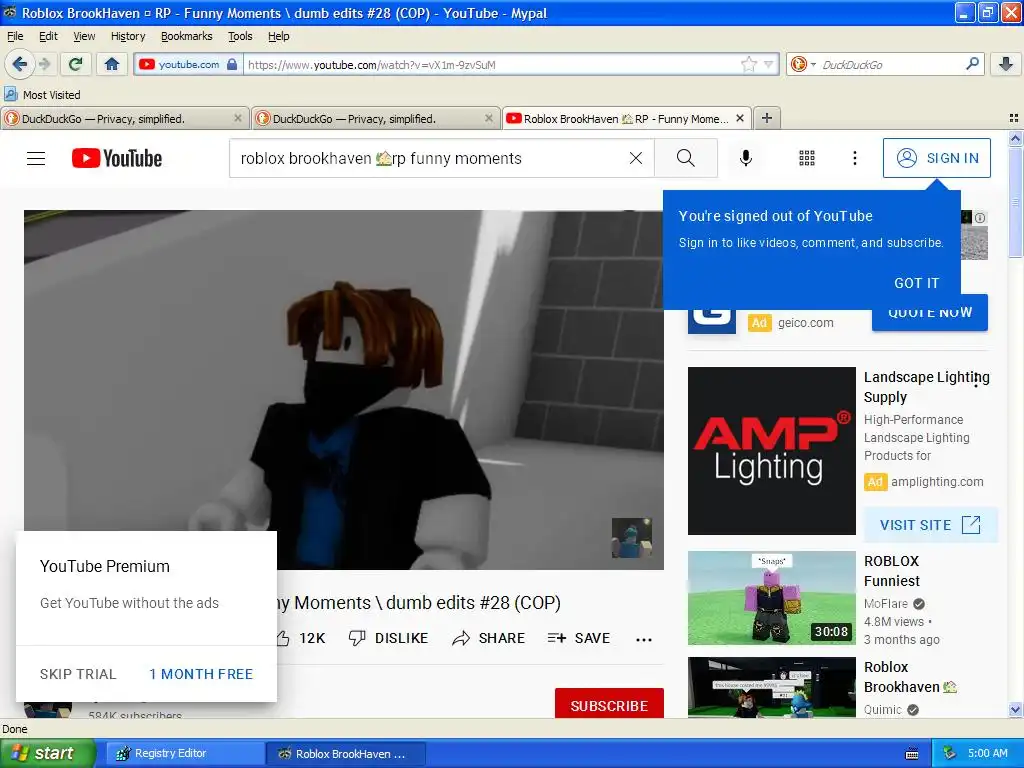Click the ad info icon near top right
This screenshot has height=768, width=1024.
click(x=980, y=218)
